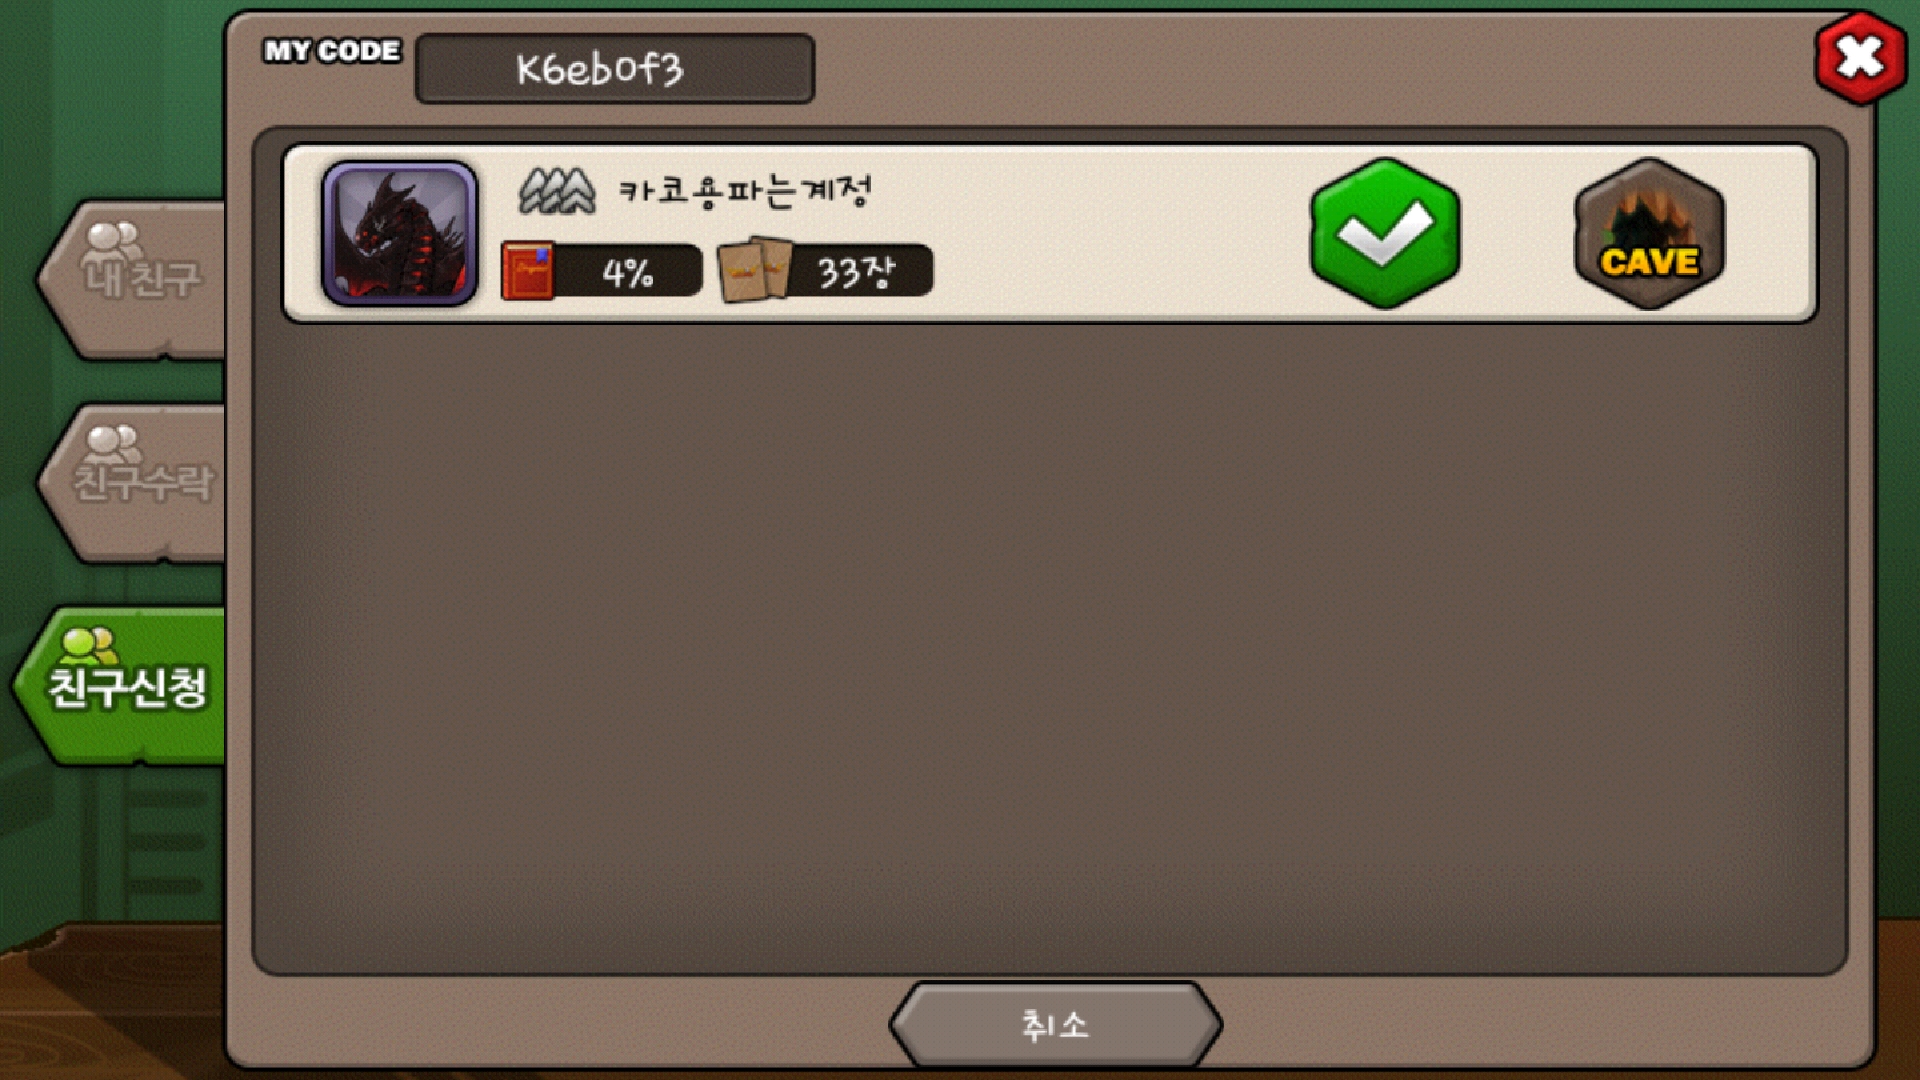Click the brown card deck icon
The width and height of the screenshot is (1920, 1080).
755,270
